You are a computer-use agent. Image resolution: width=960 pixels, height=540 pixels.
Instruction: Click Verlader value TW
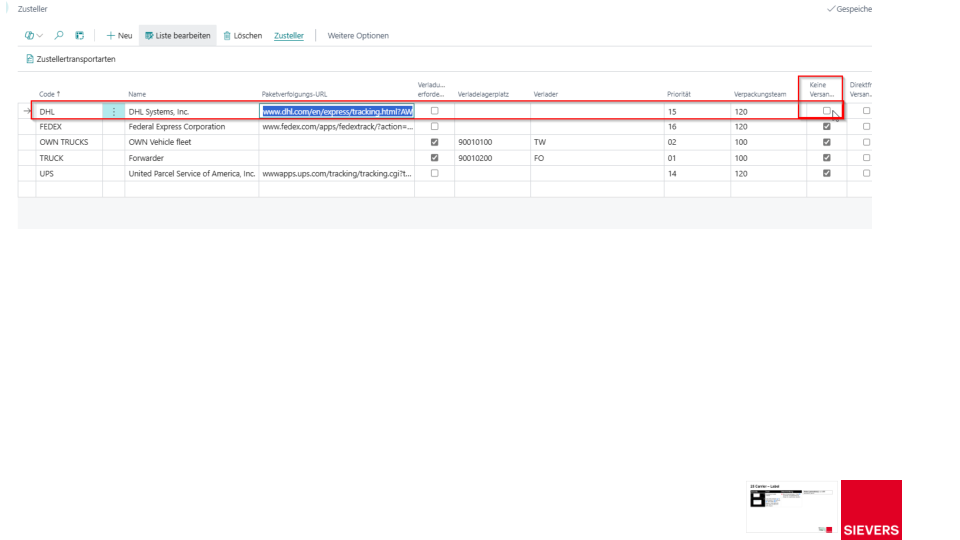(539, 142)
